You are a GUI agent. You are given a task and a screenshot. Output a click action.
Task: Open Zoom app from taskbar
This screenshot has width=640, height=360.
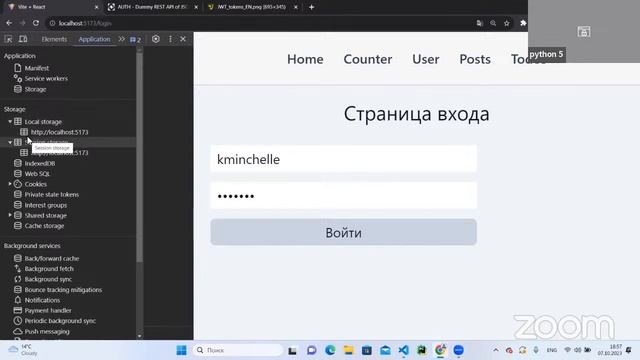[x=458, y=350]
